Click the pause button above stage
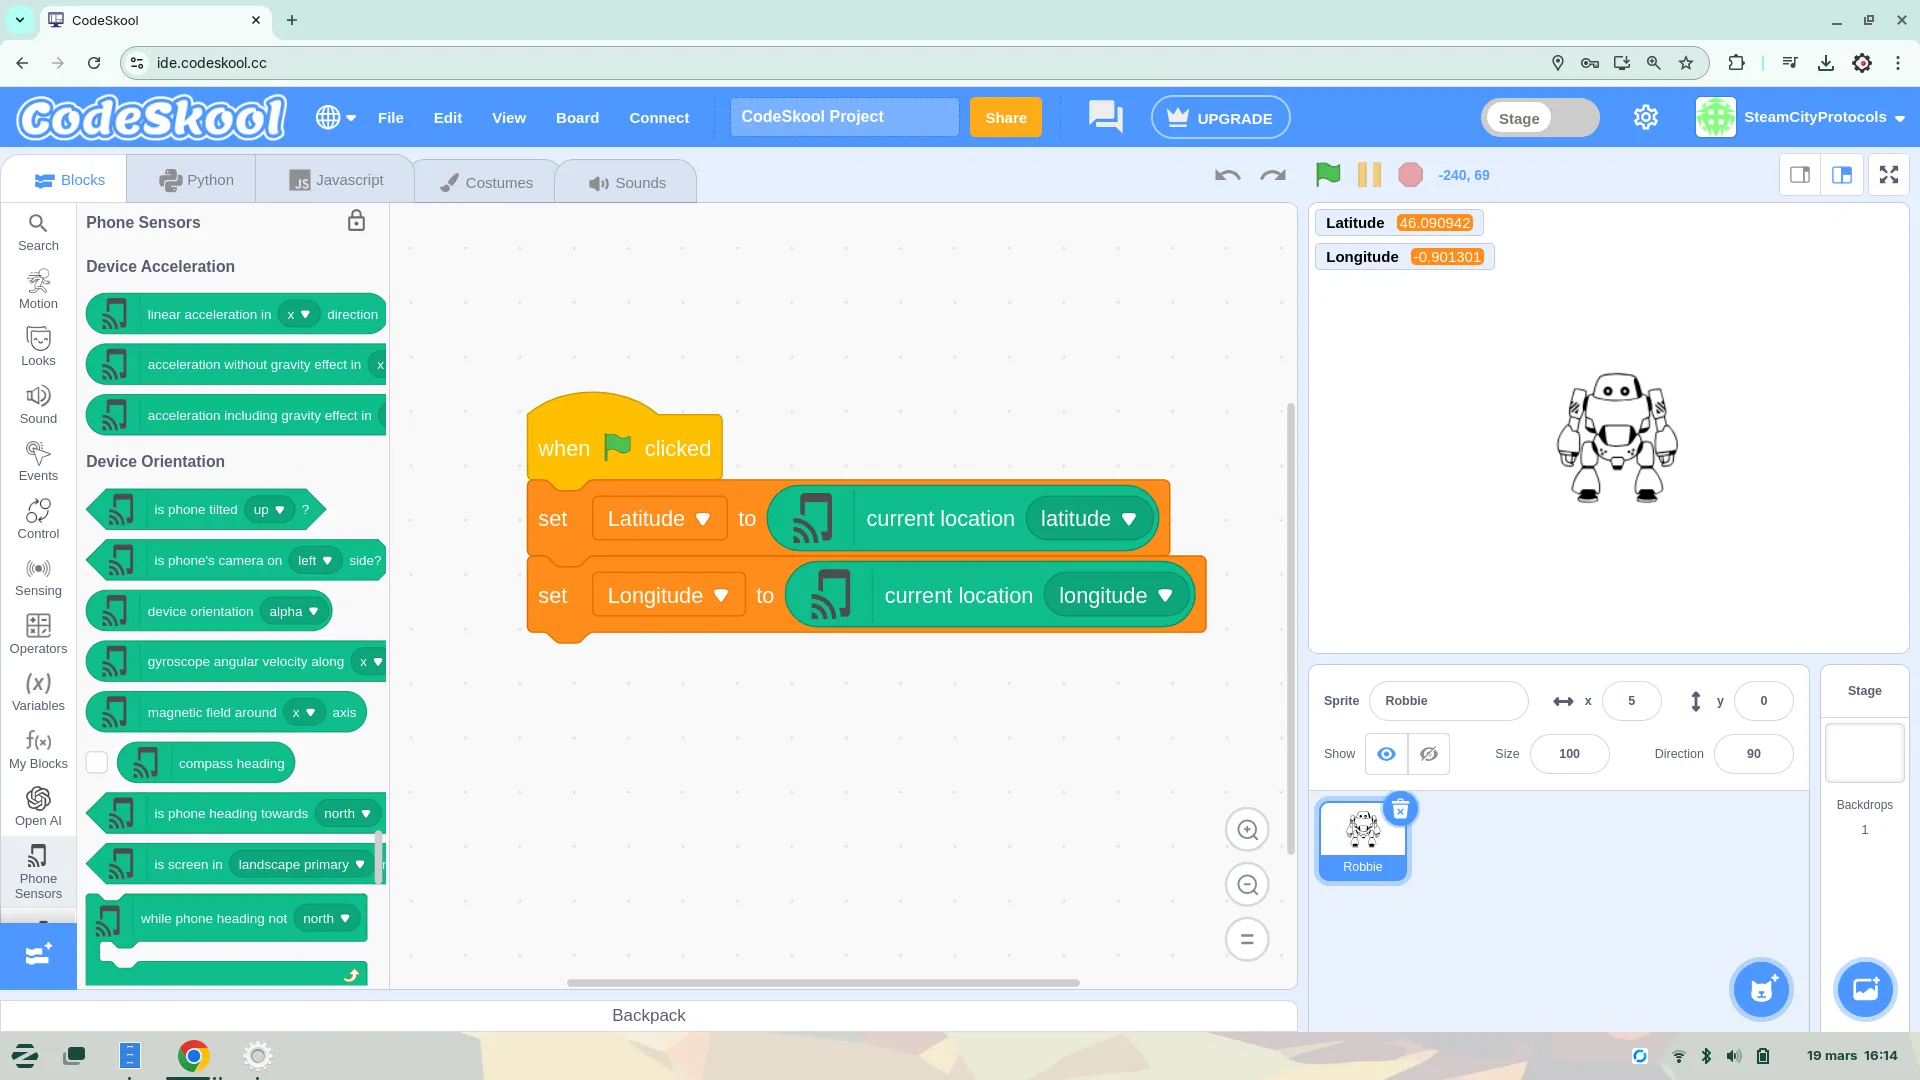The image size is (1920, 1080). tap(1369, 175)
